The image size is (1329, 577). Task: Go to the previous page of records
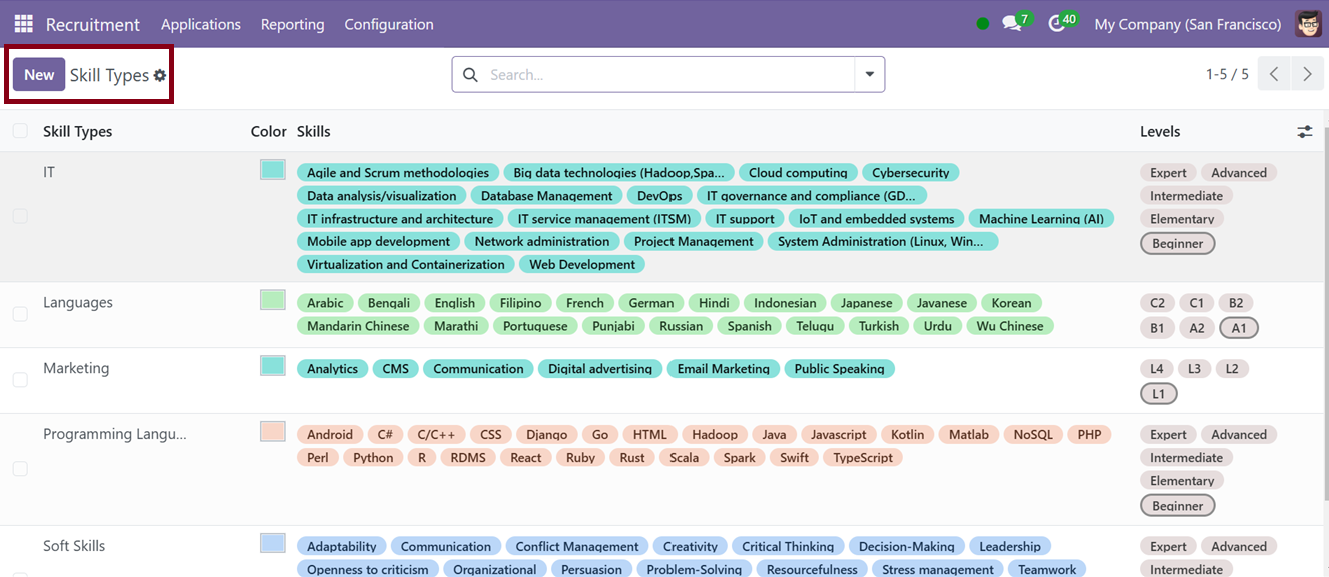1274,75
